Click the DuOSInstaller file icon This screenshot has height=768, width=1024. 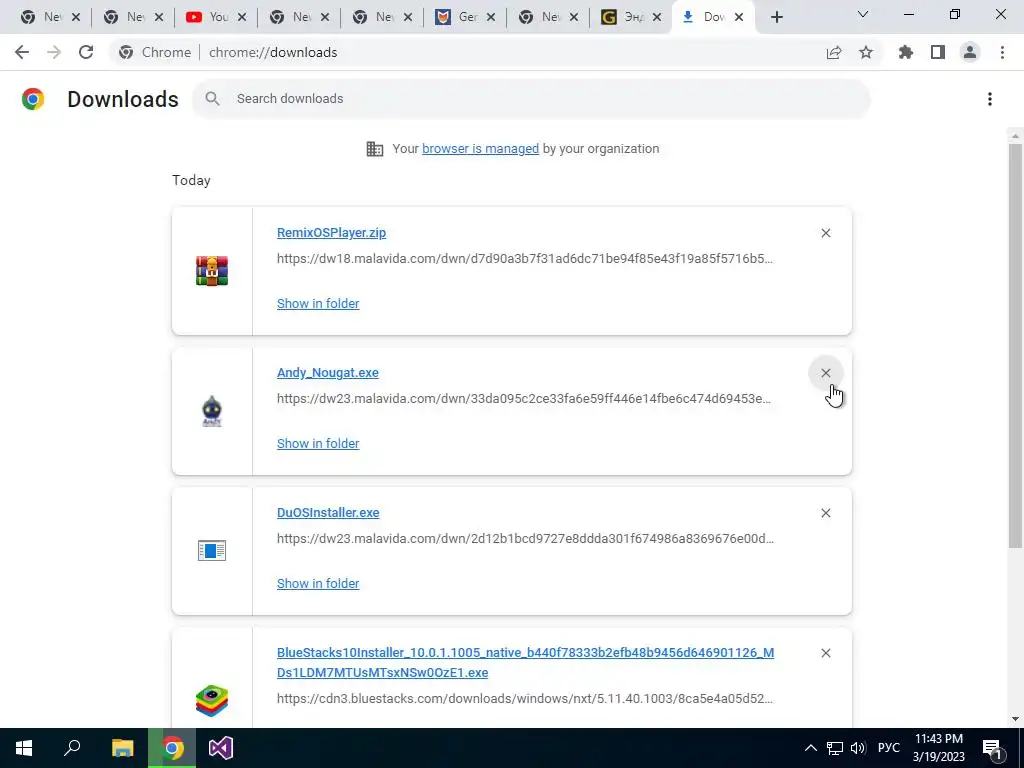(x=212, y=551)
